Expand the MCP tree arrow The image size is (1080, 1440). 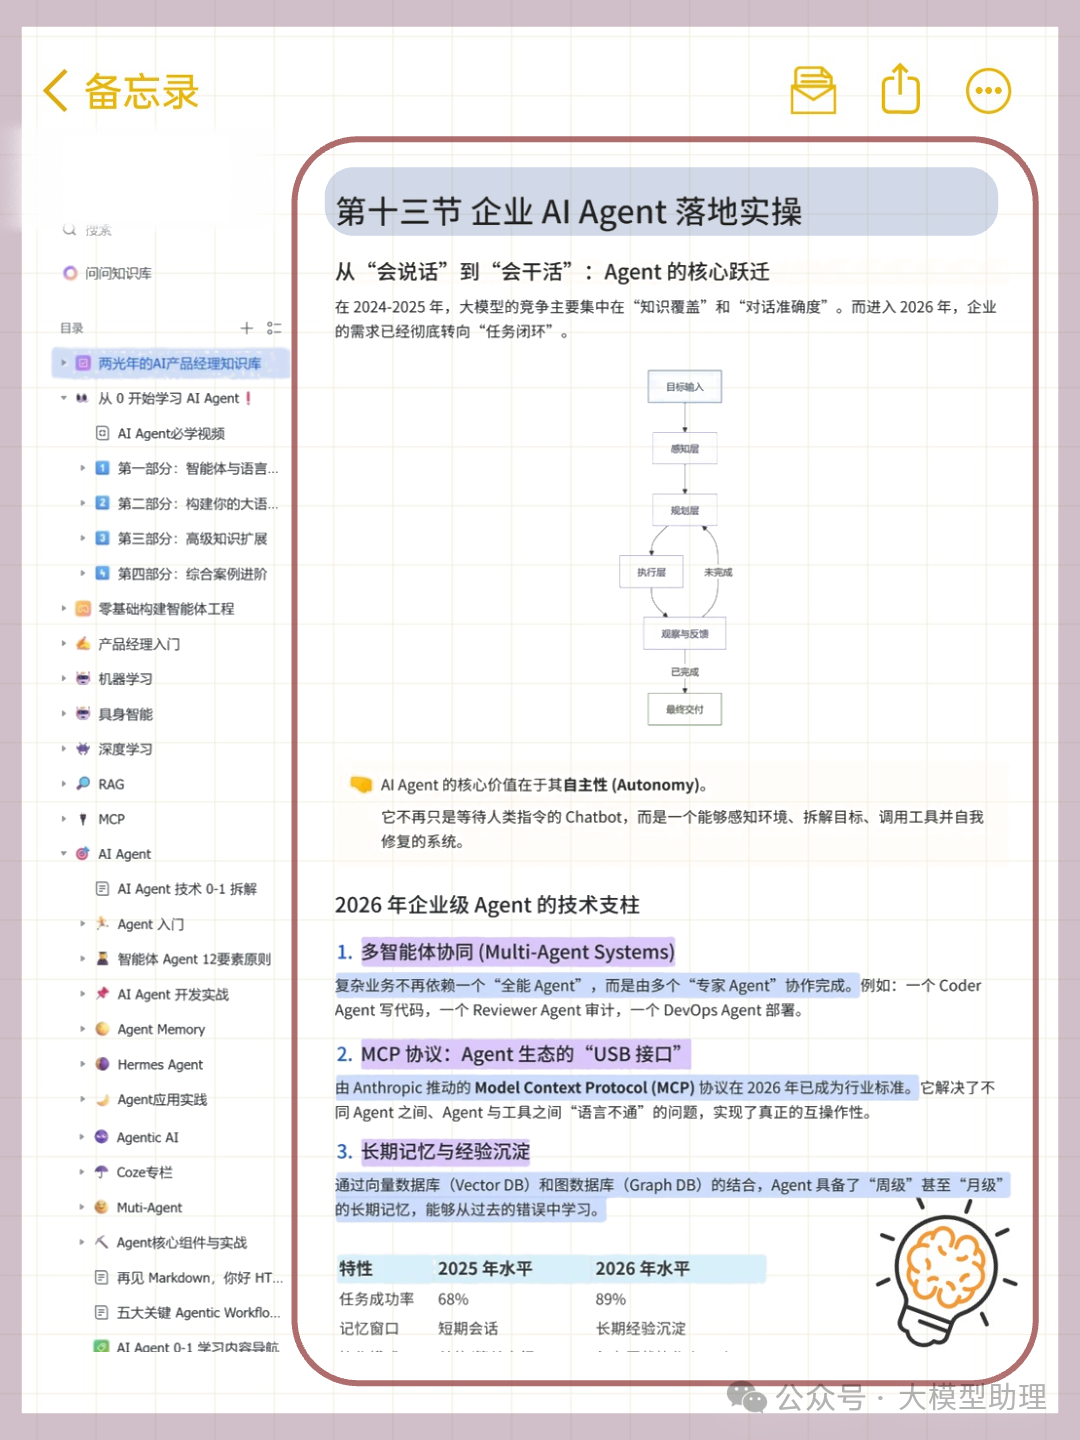coord(64,819)
